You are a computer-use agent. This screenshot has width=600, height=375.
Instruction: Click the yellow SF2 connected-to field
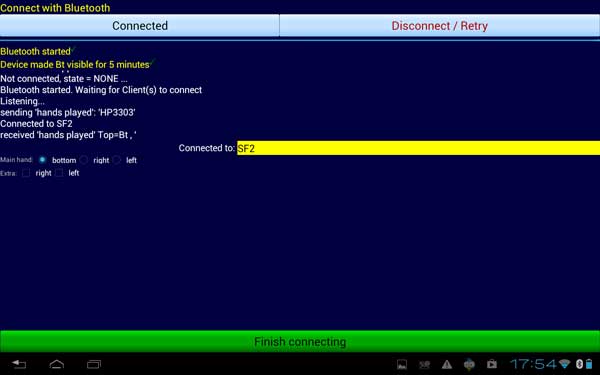tap(418, 148)
